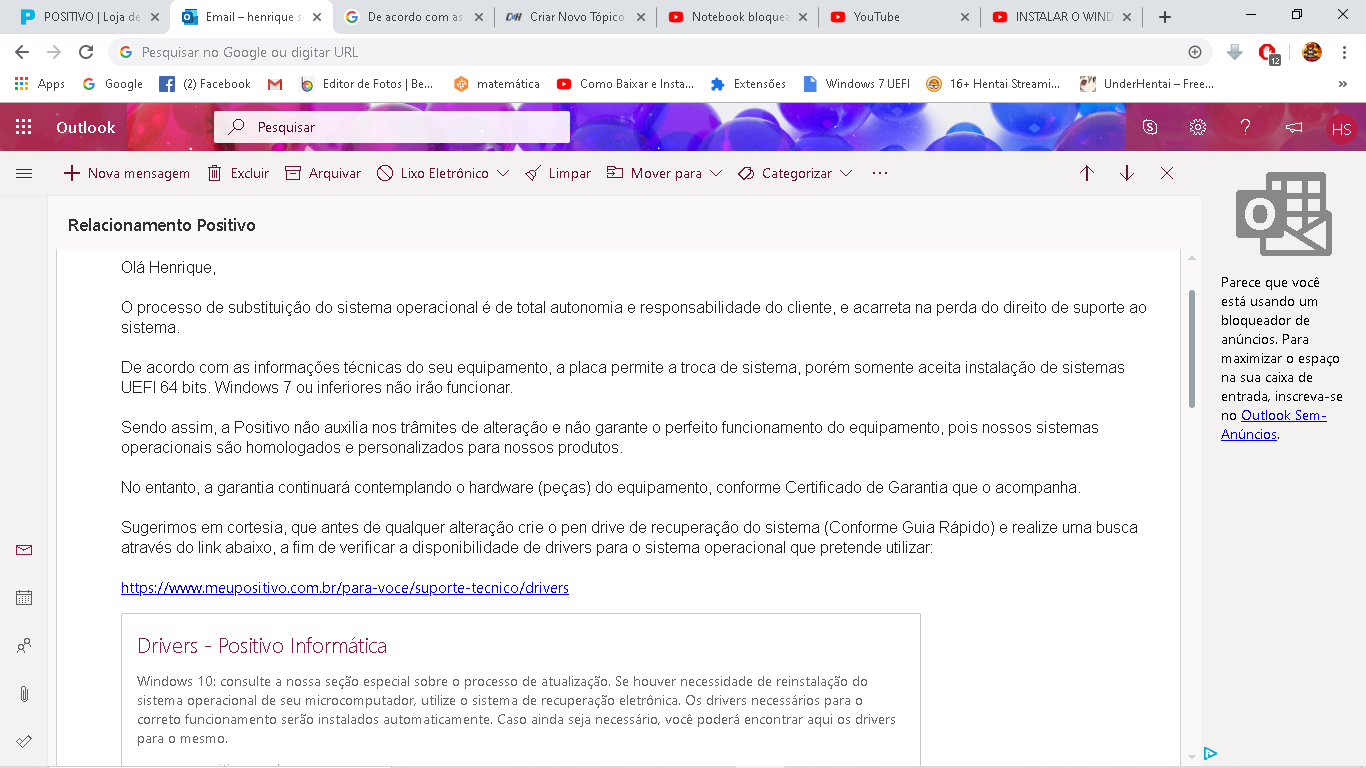Viewport: 1366px width, 768px height.
Task: Open a new Chrome tab
Action: click(x=1165, y=17)
